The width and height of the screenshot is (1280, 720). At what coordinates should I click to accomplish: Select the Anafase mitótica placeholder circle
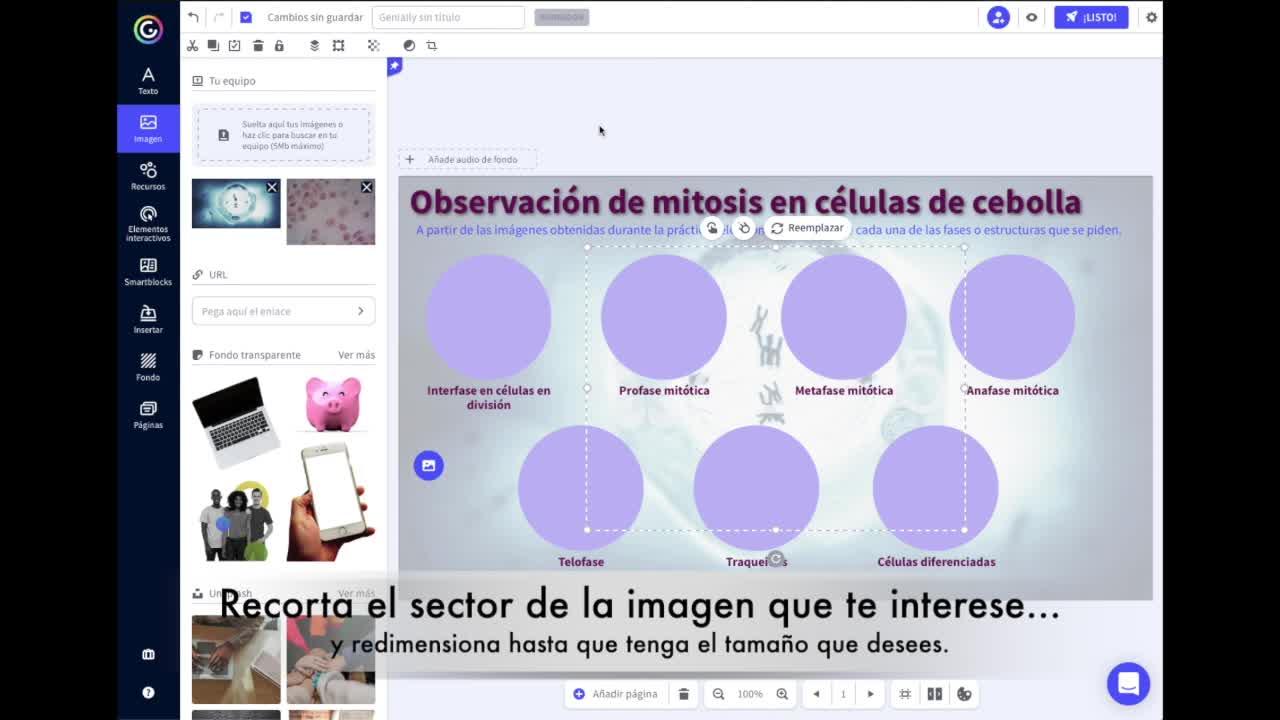coord(1012,316)
